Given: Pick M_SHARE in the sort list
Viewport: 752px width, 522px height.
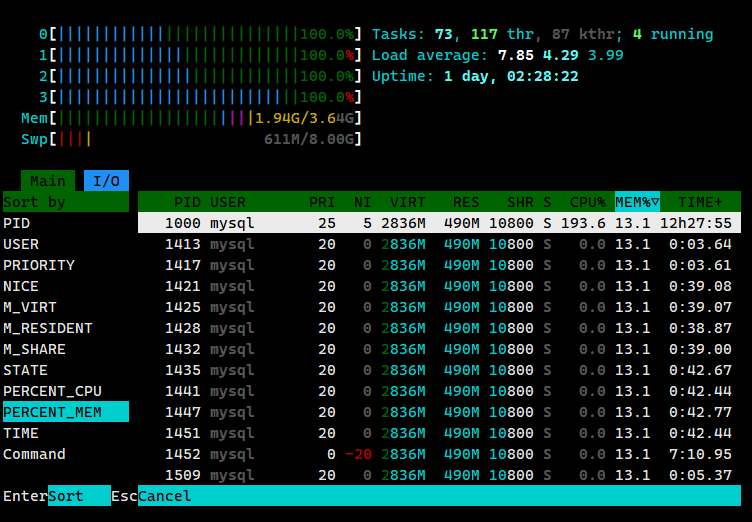Looking at the screenshot, I should (x=34, y=349).
